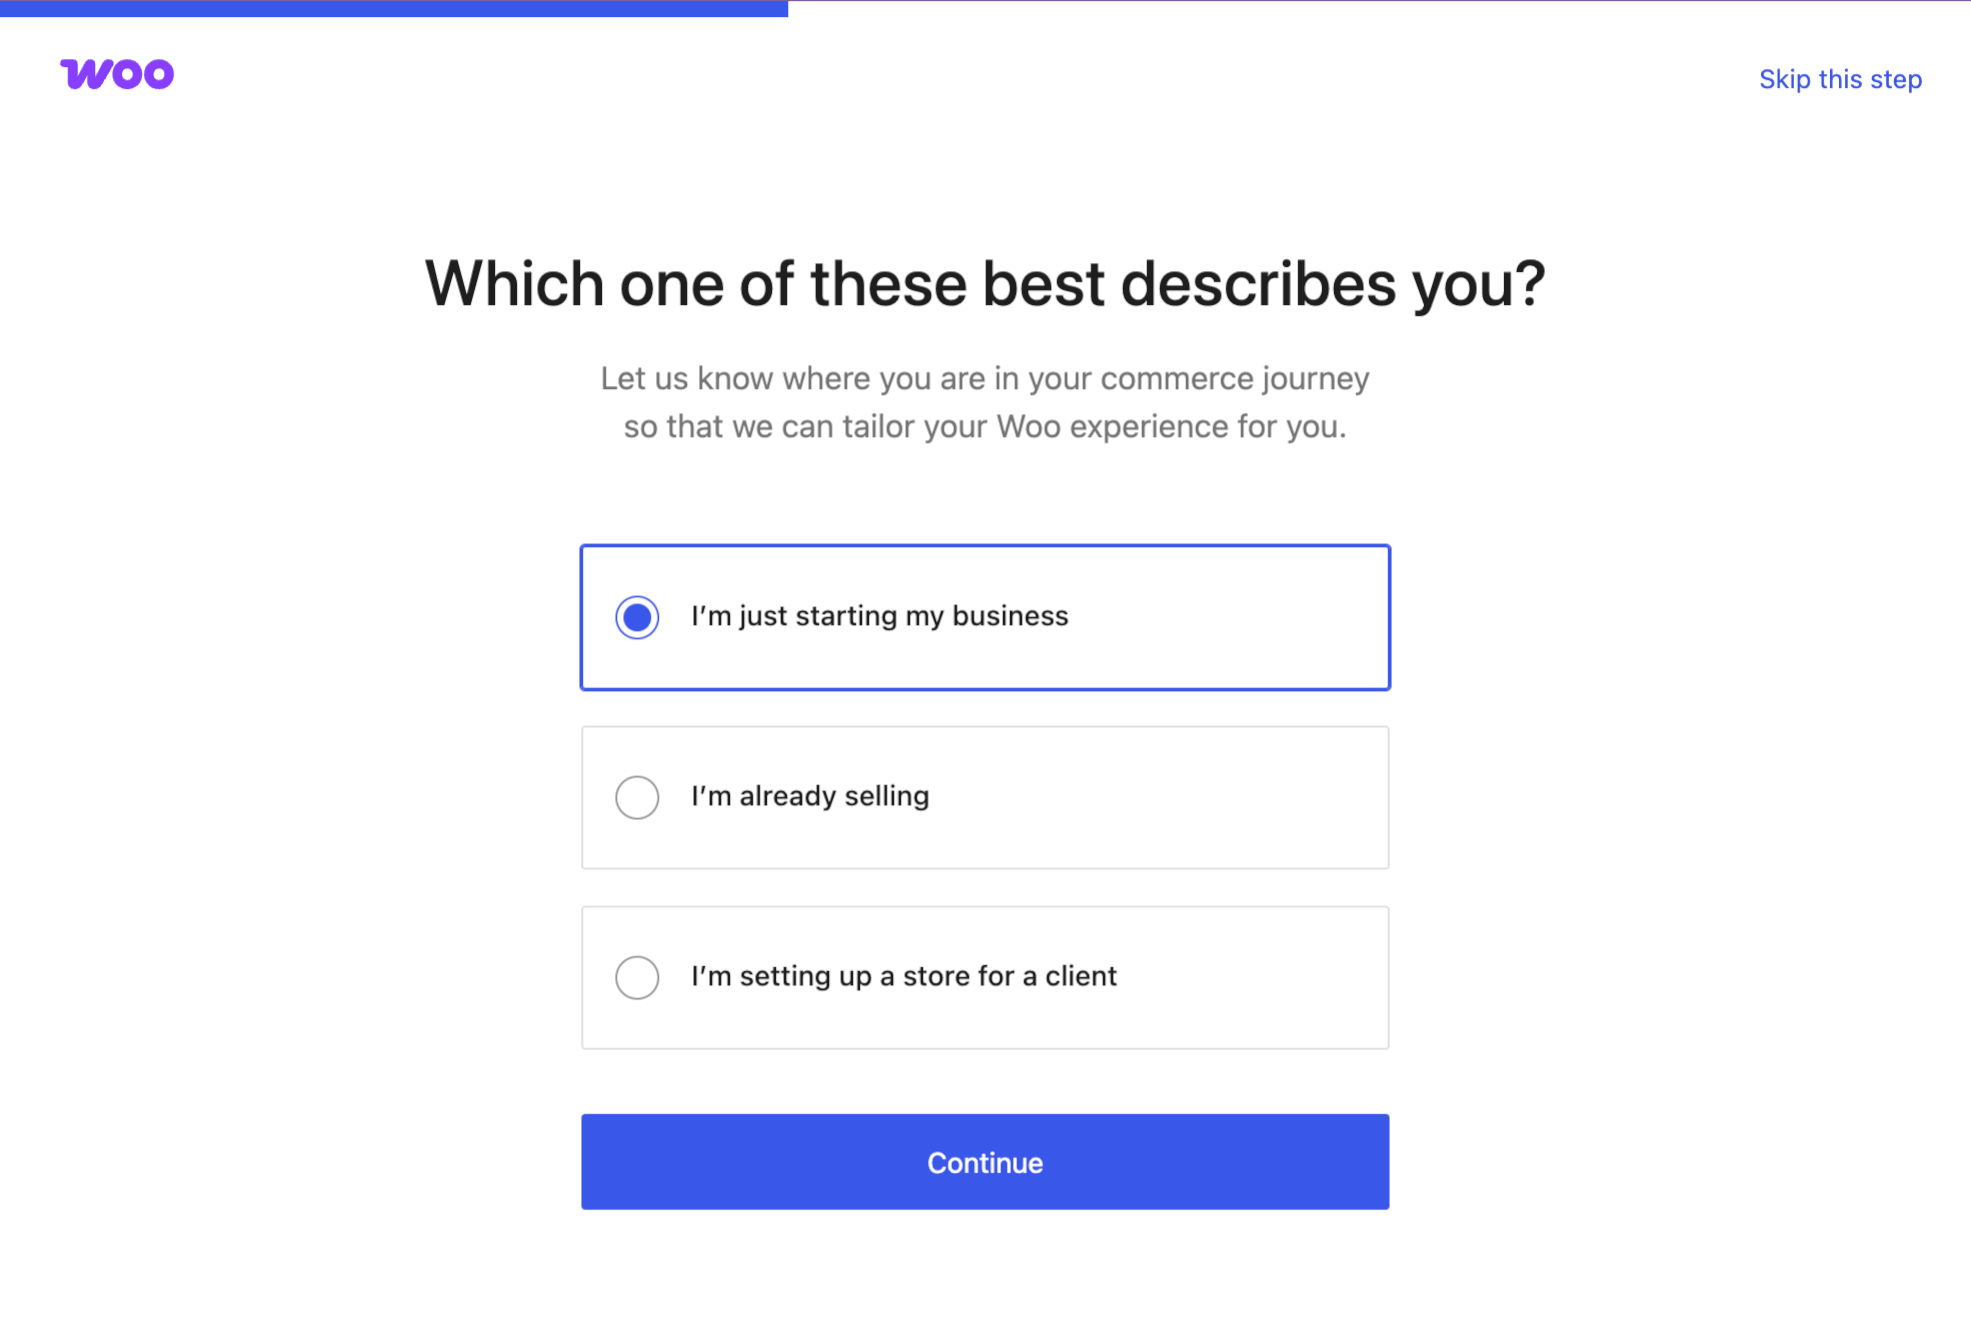Select the just starting my business radio button
The width and height of the screenshot is (1971, 1338).
637,617
